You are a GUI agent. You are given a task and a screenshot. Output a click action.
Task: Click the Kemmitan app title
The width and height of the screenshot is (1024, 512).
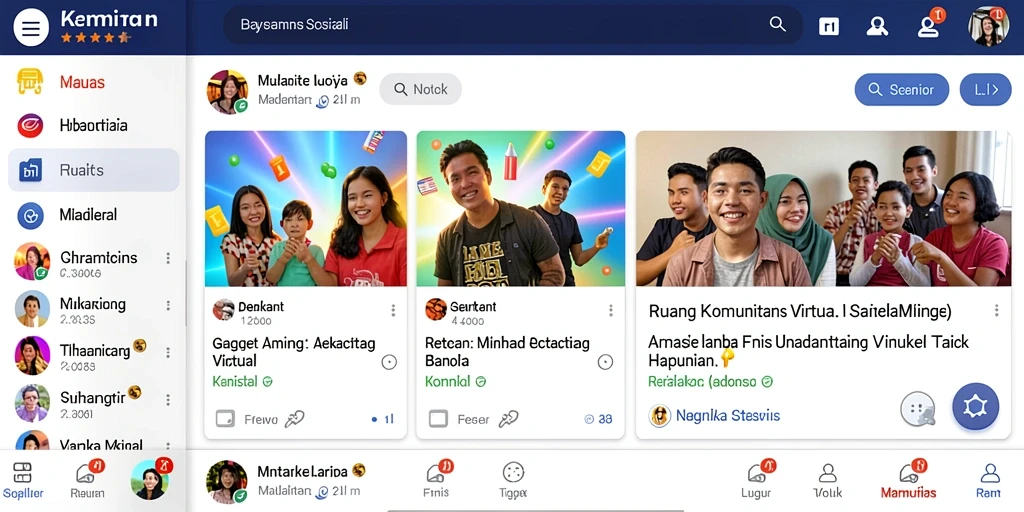pyautogui.click(x=109, y=19)
